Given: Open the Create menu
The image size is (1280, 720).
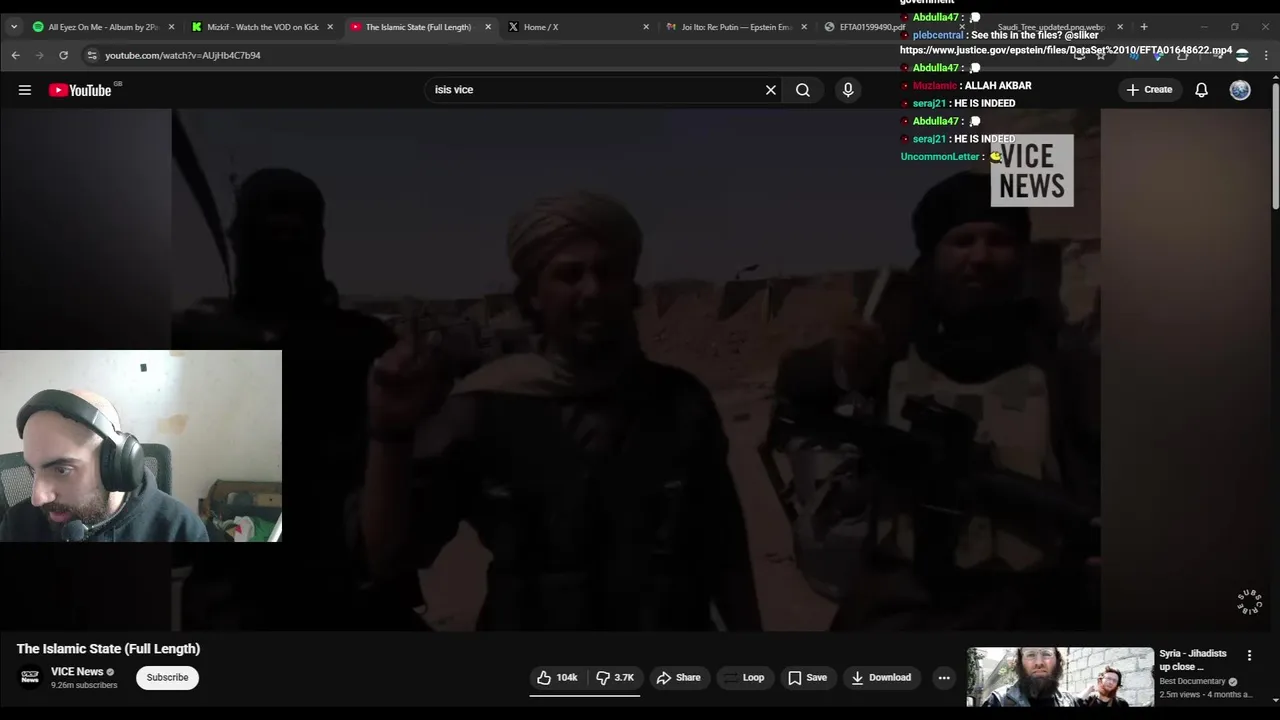Looking at the screenshot, I should pos(1149,90).
